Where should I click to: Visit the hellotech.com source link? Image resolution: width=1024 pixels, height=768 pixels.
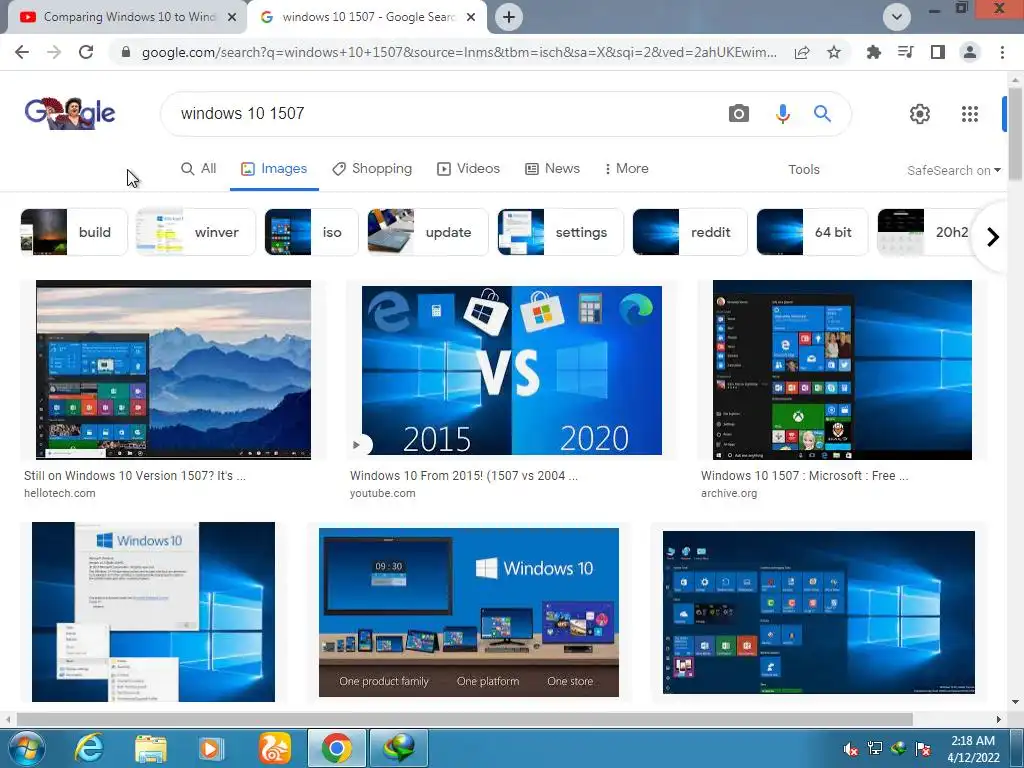[59, 493]
